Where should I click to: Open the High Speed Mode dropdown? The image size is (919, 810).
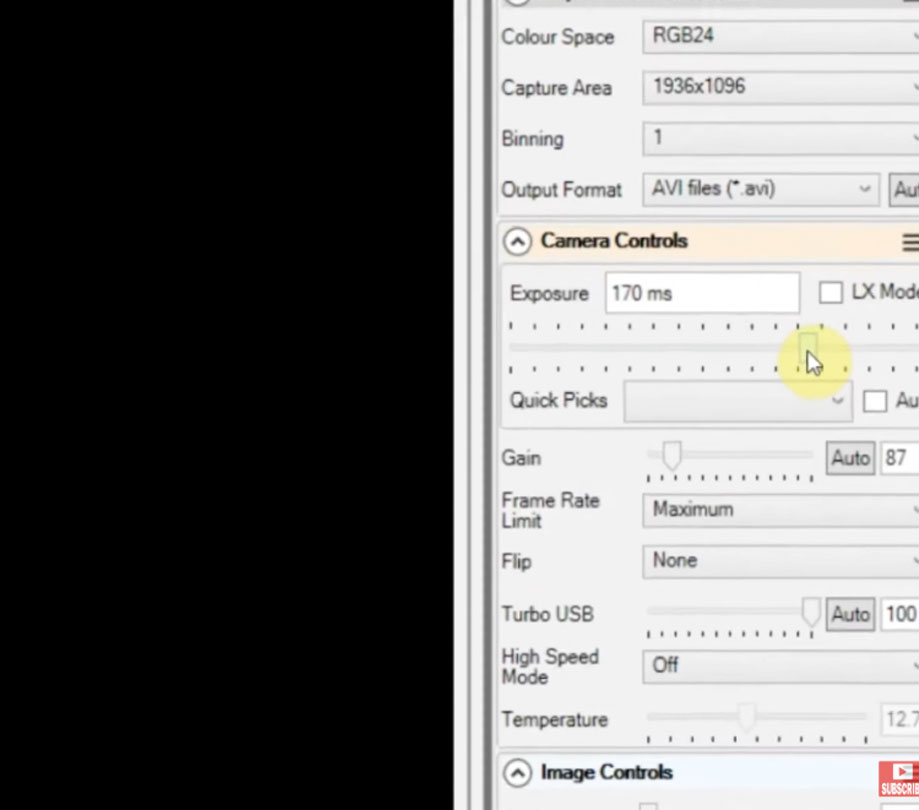[x=913, y=666]
